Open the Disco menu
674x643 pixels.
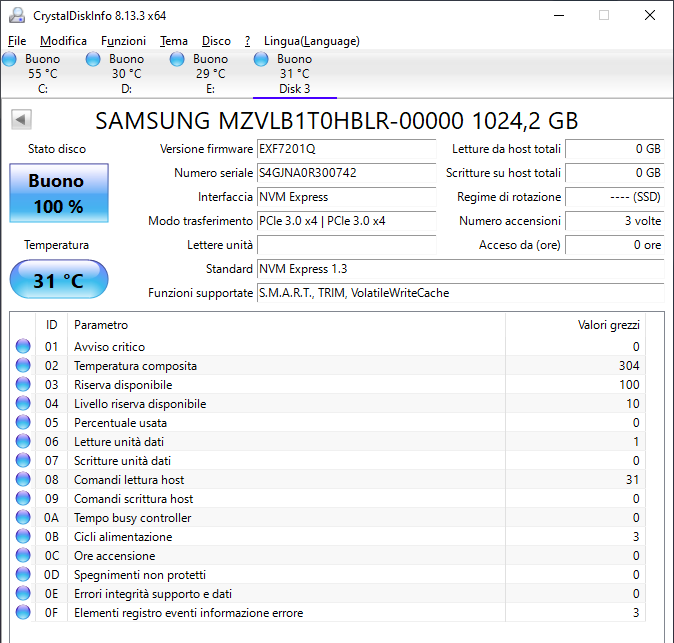coord(216,41)
